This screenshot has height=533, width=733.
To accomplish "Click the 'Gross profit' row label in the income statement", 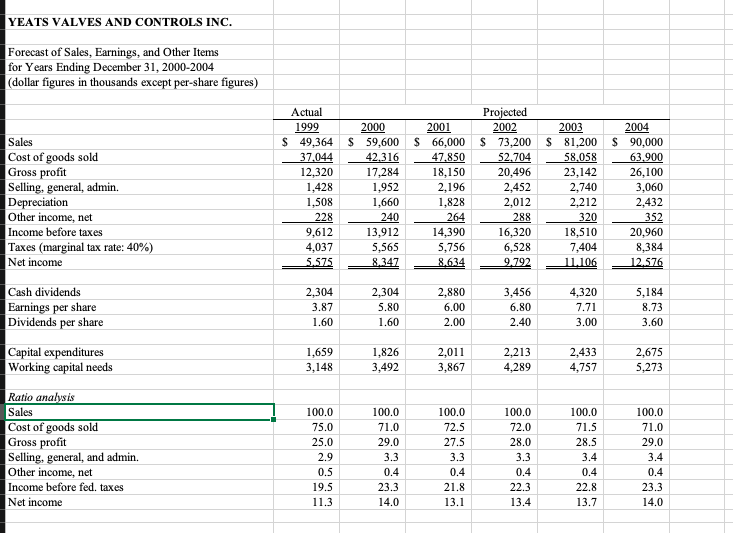I will coord(37,172).
